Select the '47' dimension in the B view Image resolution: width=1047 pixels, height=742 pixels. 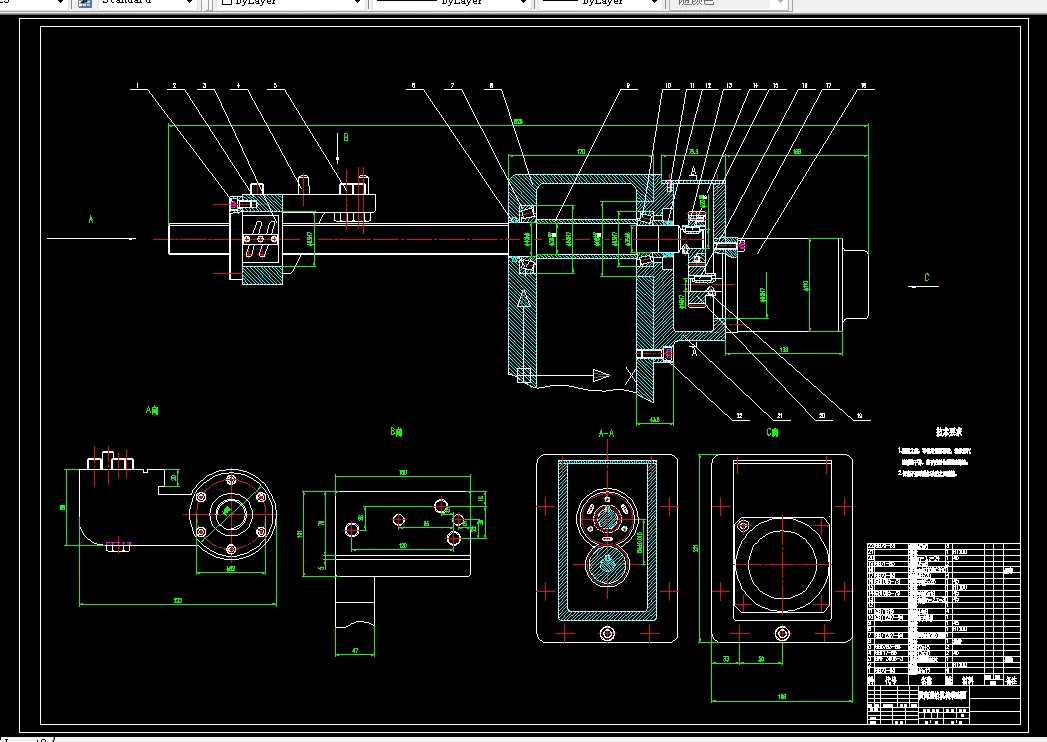pos(355,651)
